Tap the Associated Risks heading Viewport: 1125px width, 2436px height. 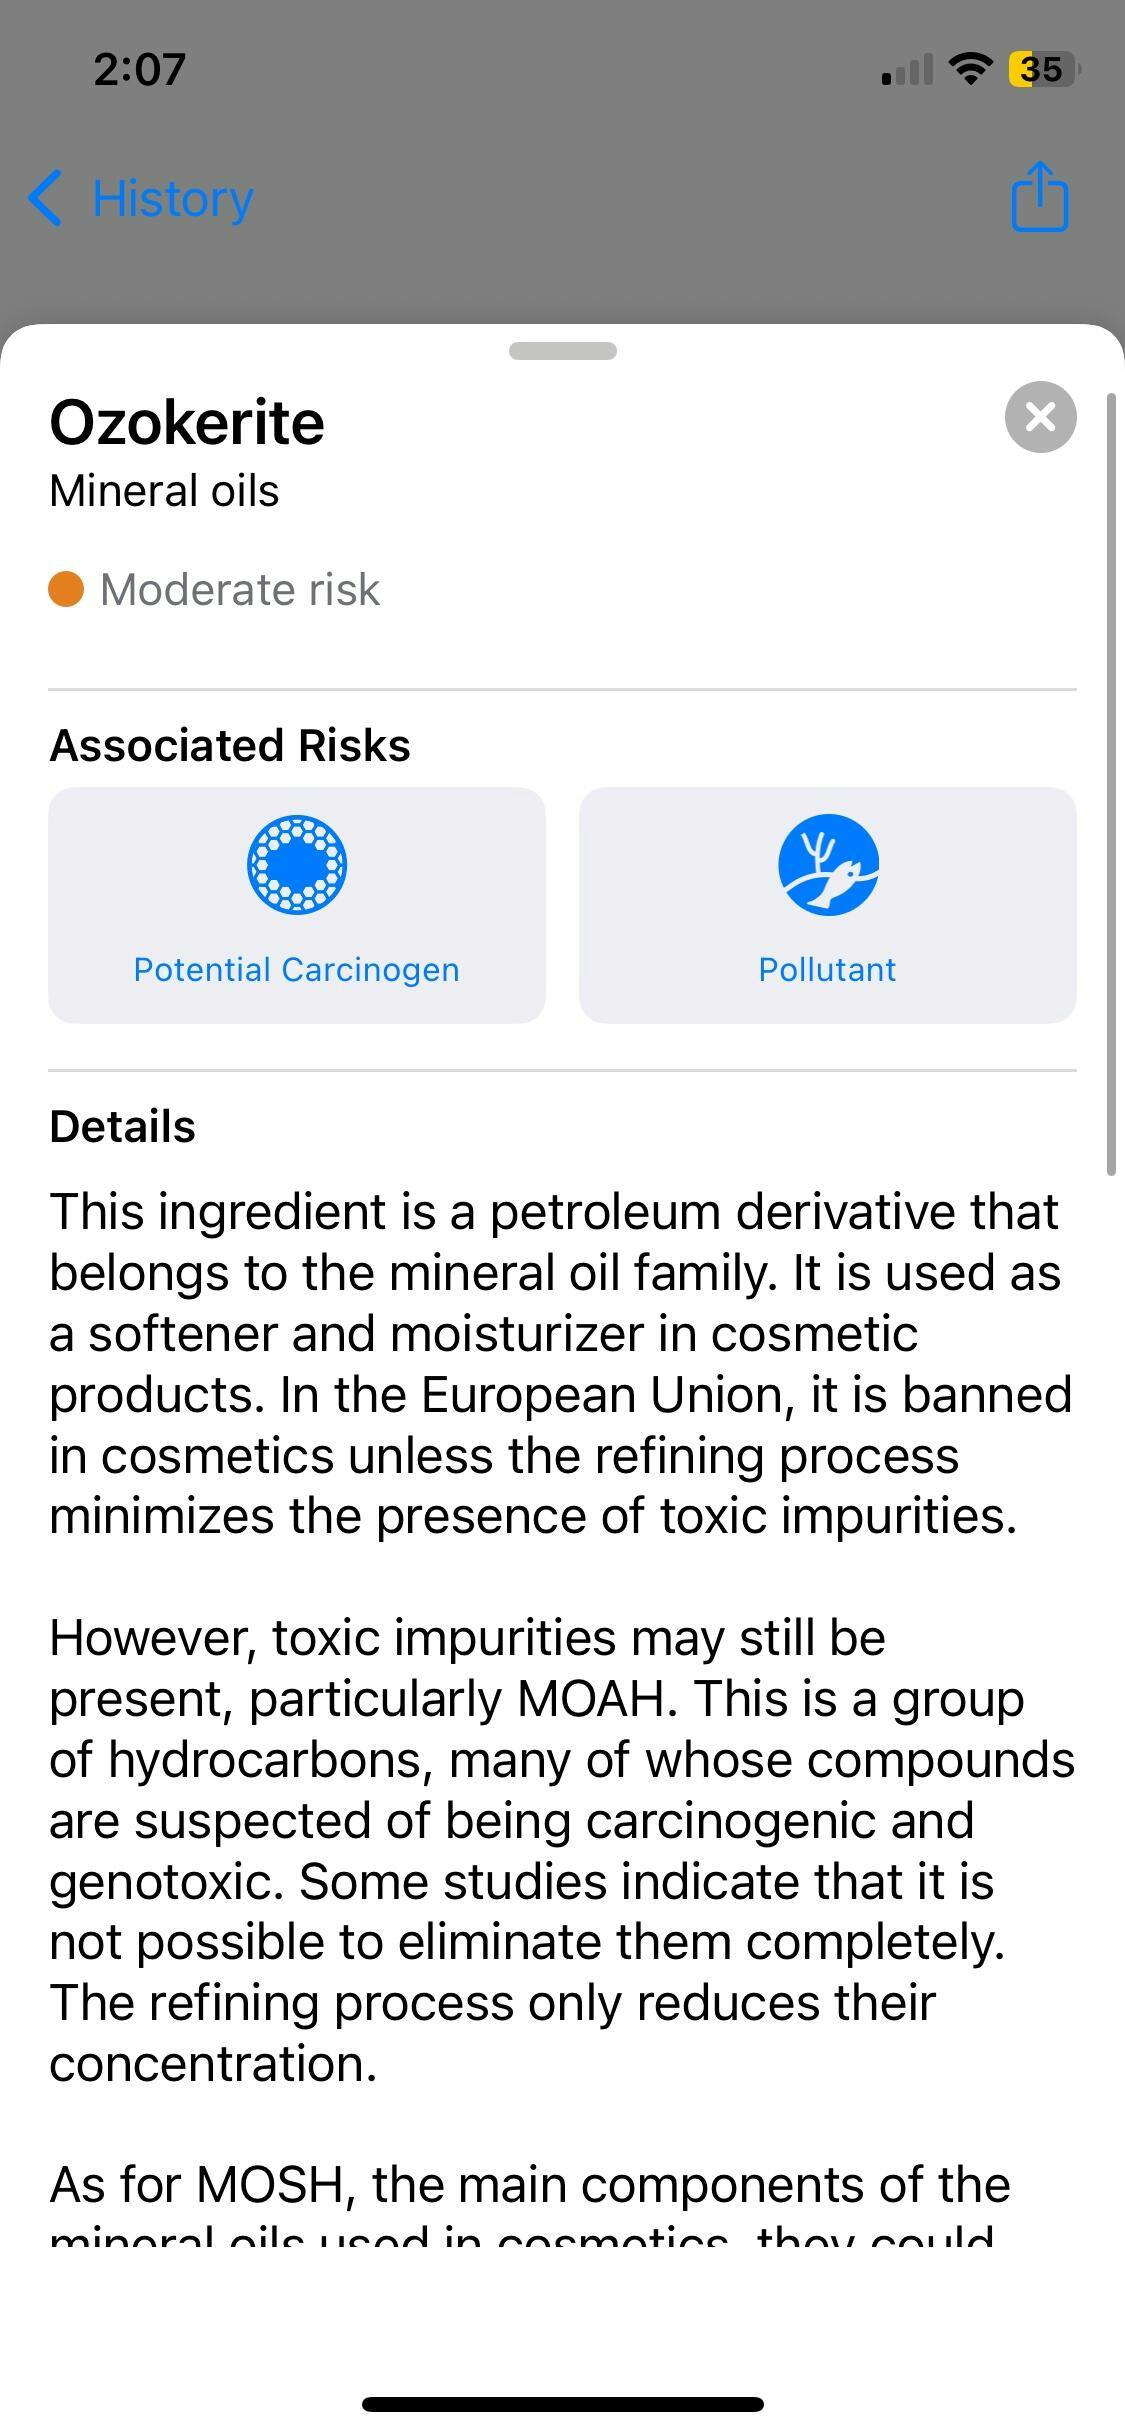pos(230,745)
